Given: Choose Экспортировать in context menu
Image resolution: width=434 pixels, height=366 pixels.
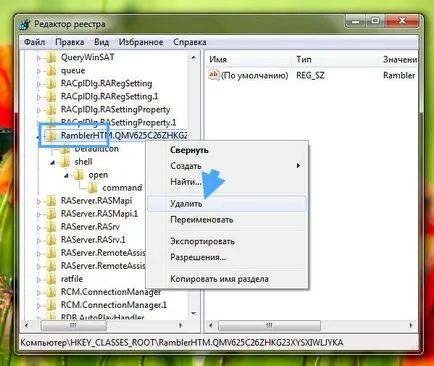Looking at the screenshot, I should [x=227, y=241].
